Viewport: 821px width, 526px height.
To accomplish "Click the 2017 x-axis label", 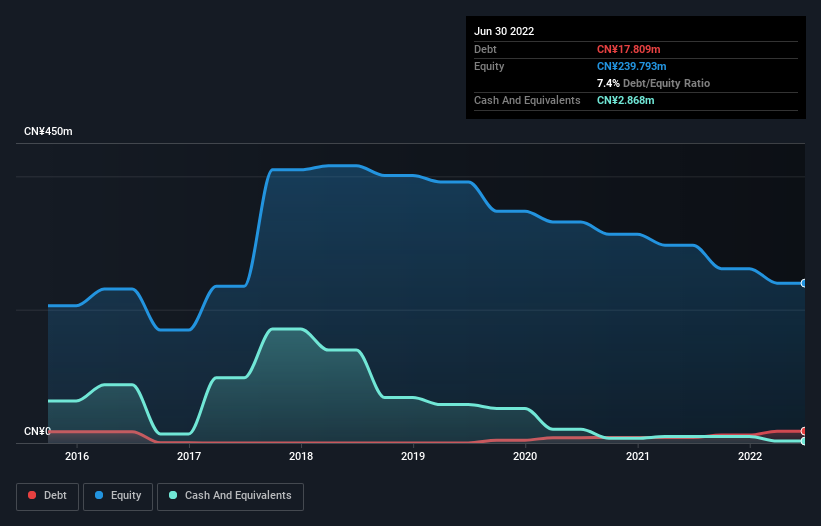I will (x=189, y=456).
